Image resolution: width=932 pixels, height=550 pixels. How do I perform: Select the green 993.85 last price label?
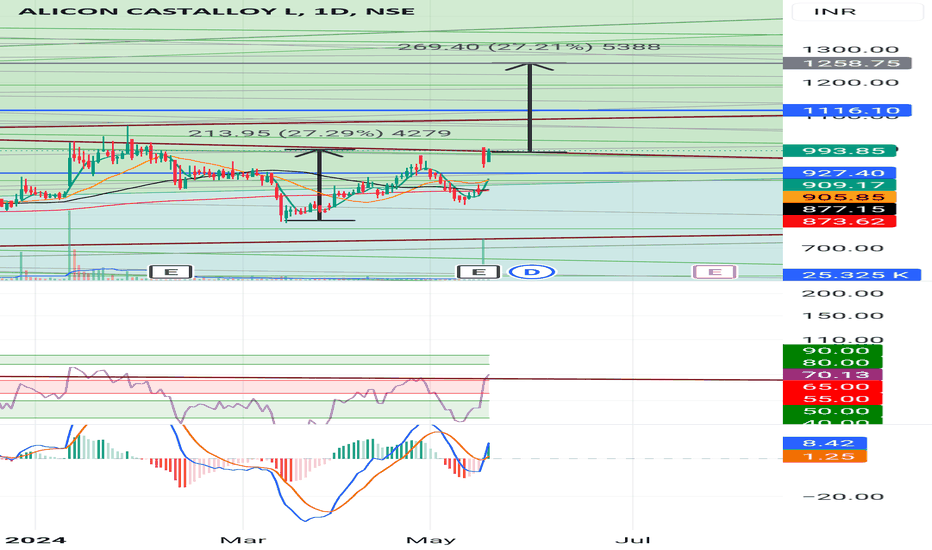coord(840,150)
